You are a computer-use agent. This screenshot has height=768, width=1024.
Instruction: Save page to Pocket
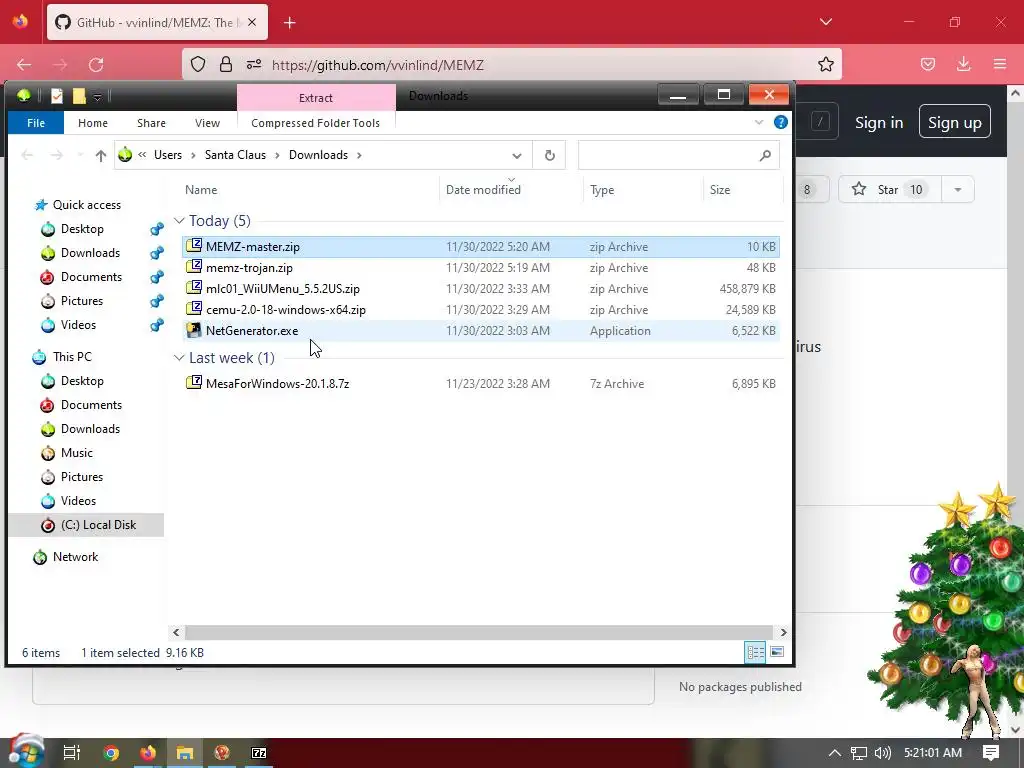[928, 64]
